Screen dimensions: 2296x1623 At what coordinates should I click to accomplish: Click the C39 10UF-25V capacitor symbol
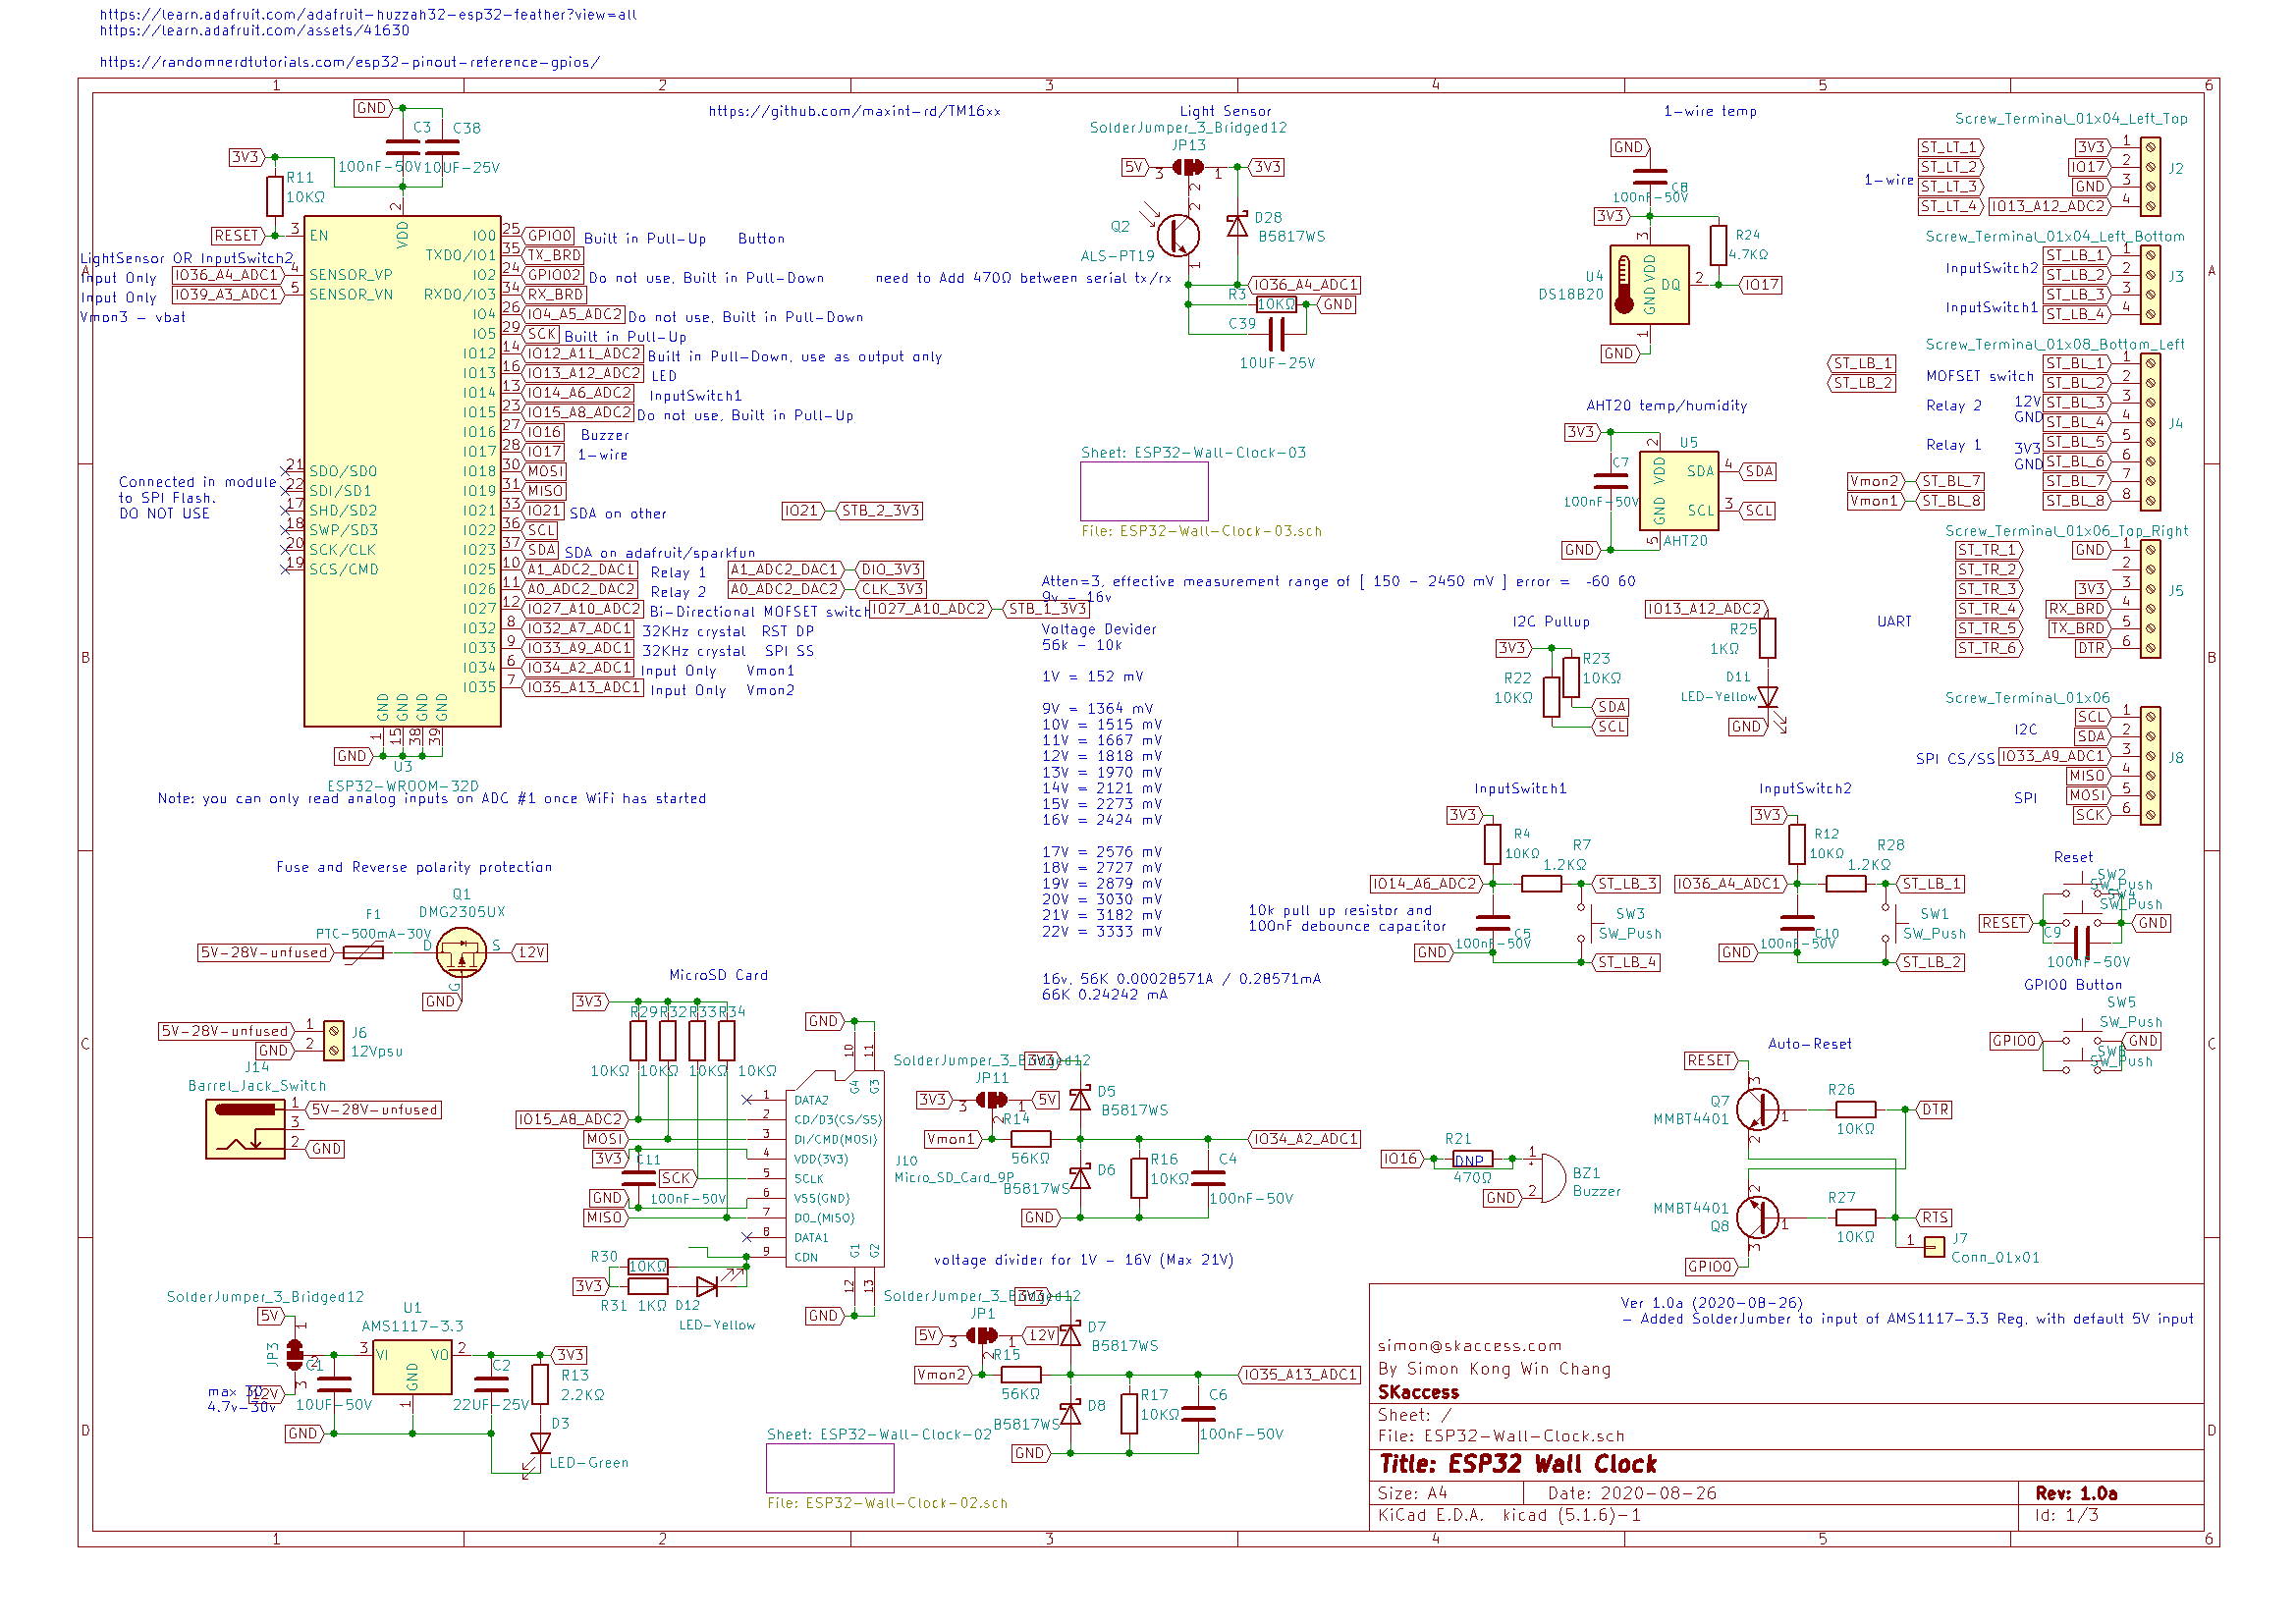pyautogui.click(x=1276, y=334)
